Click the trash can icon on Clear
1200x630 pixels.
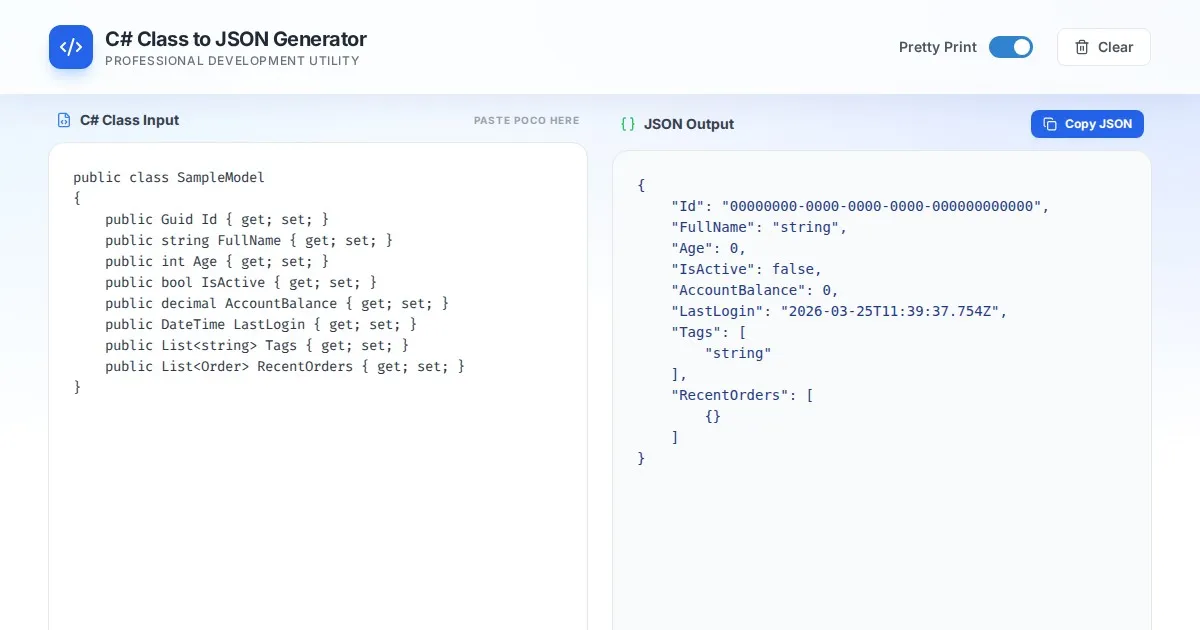[x=1082, y=47]
